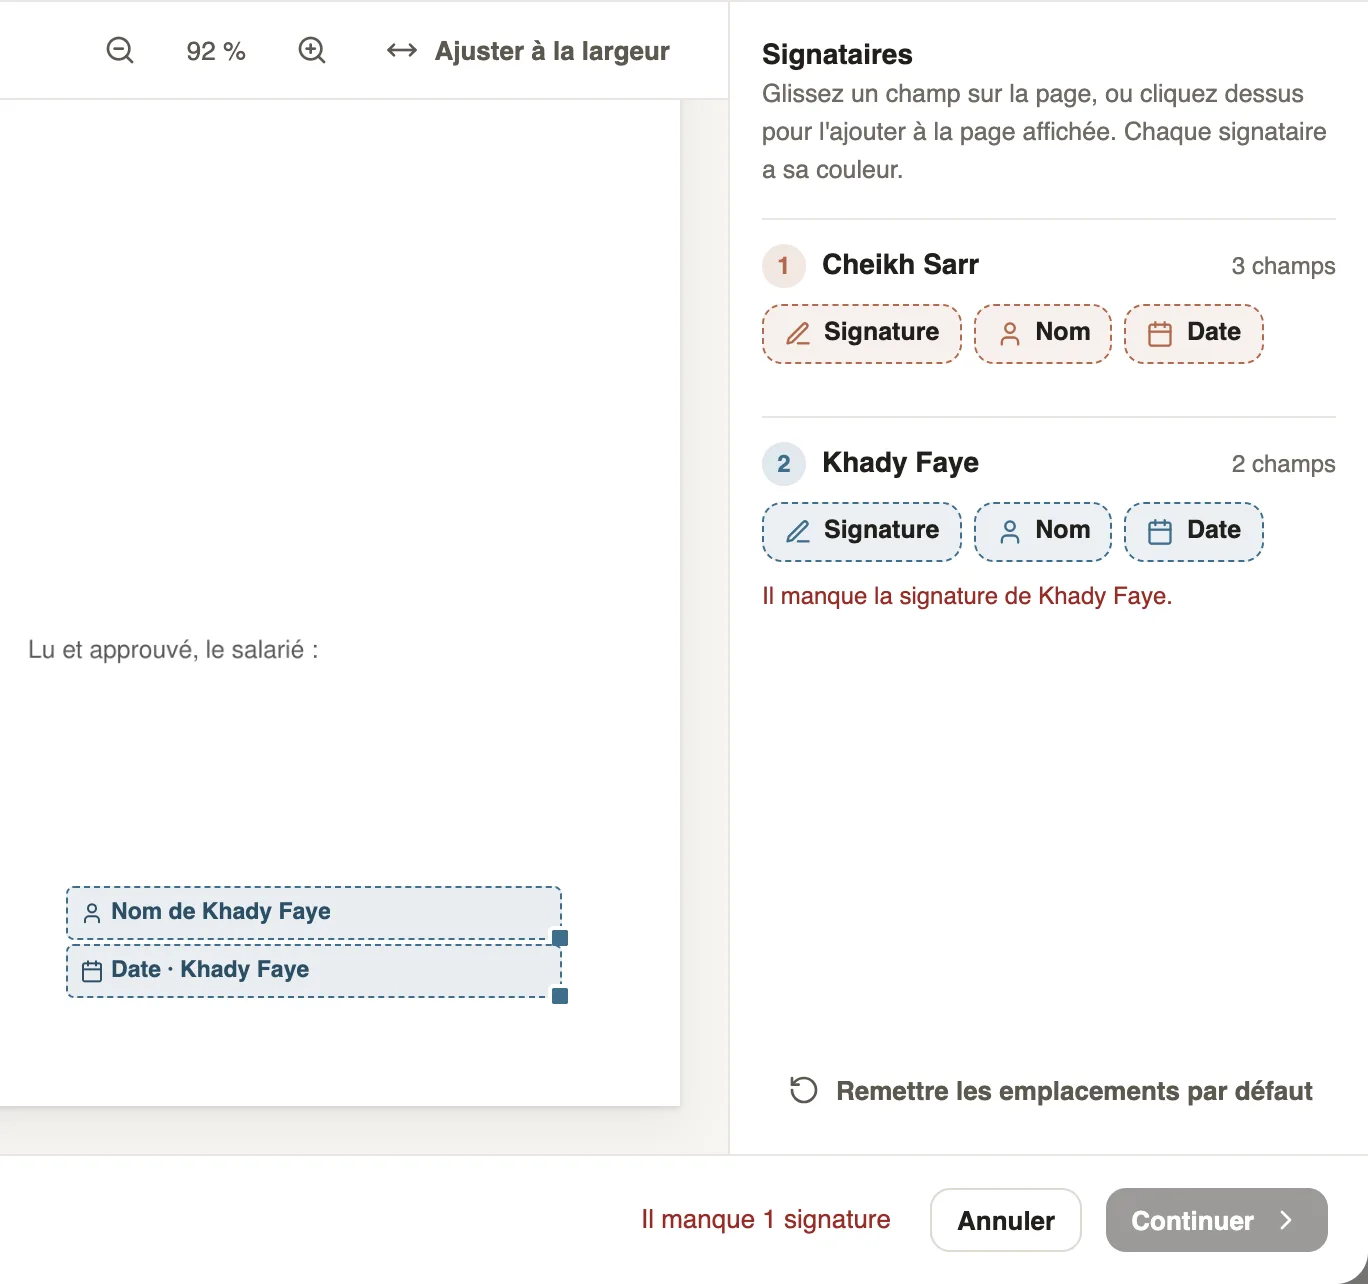
Task: Click the Continuer button
Action: click(x=1216, y=1220)
